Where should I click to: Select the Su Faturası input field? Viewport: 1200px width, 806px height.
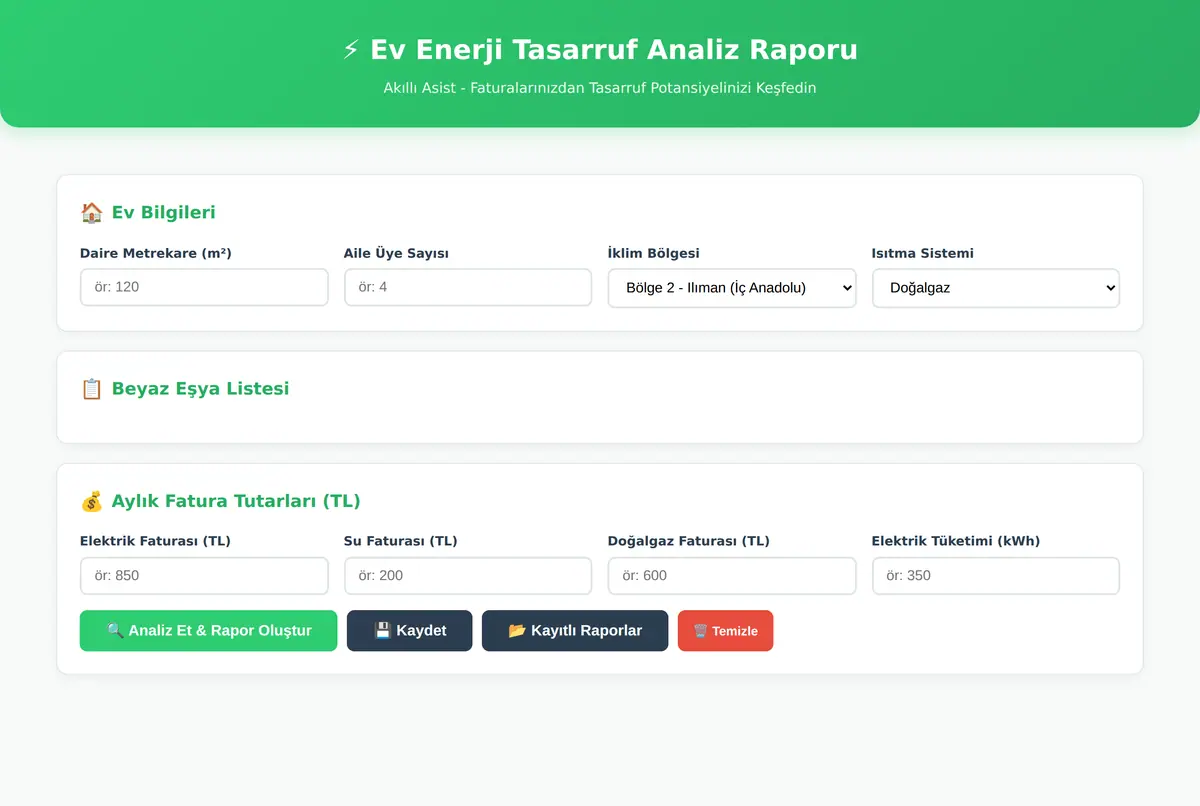pos(468,576)
